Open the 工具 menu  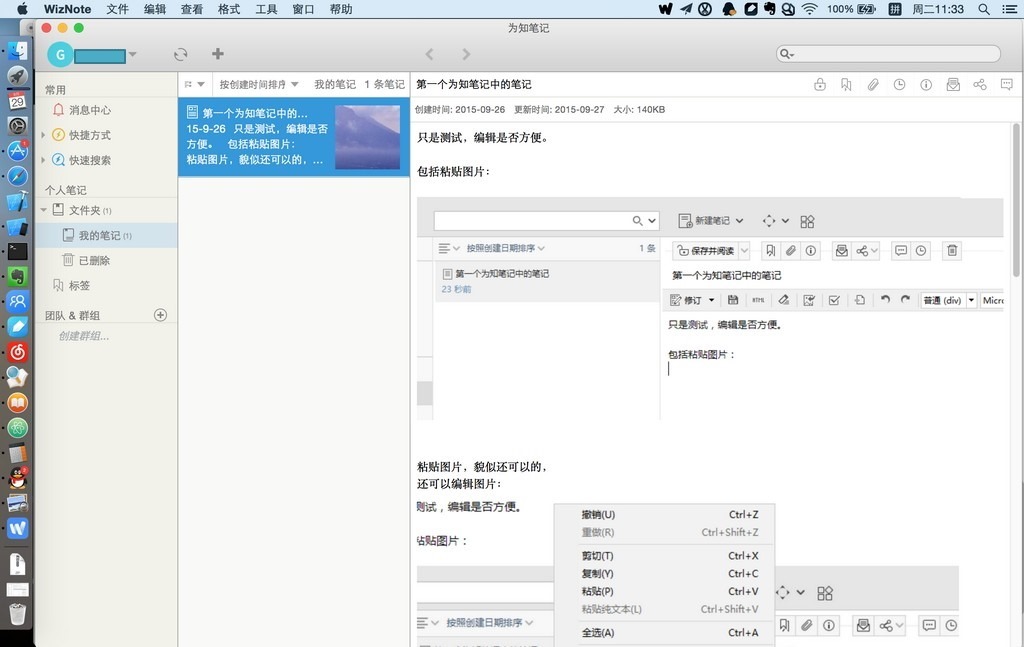point(266,9)
